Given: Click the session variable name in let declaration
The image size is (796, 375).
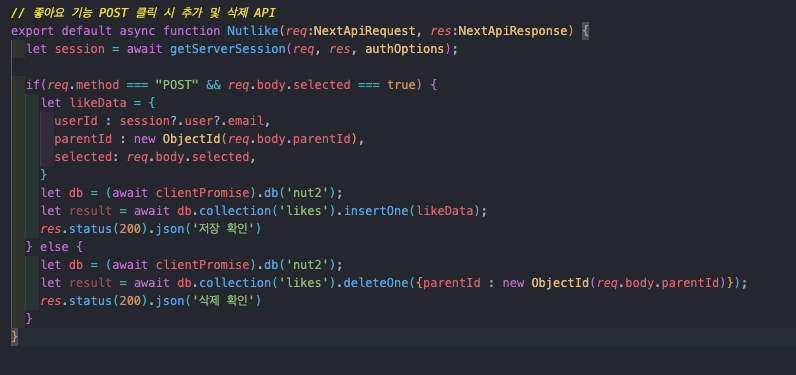Looking at the screenshot, I should coord(80,49).
